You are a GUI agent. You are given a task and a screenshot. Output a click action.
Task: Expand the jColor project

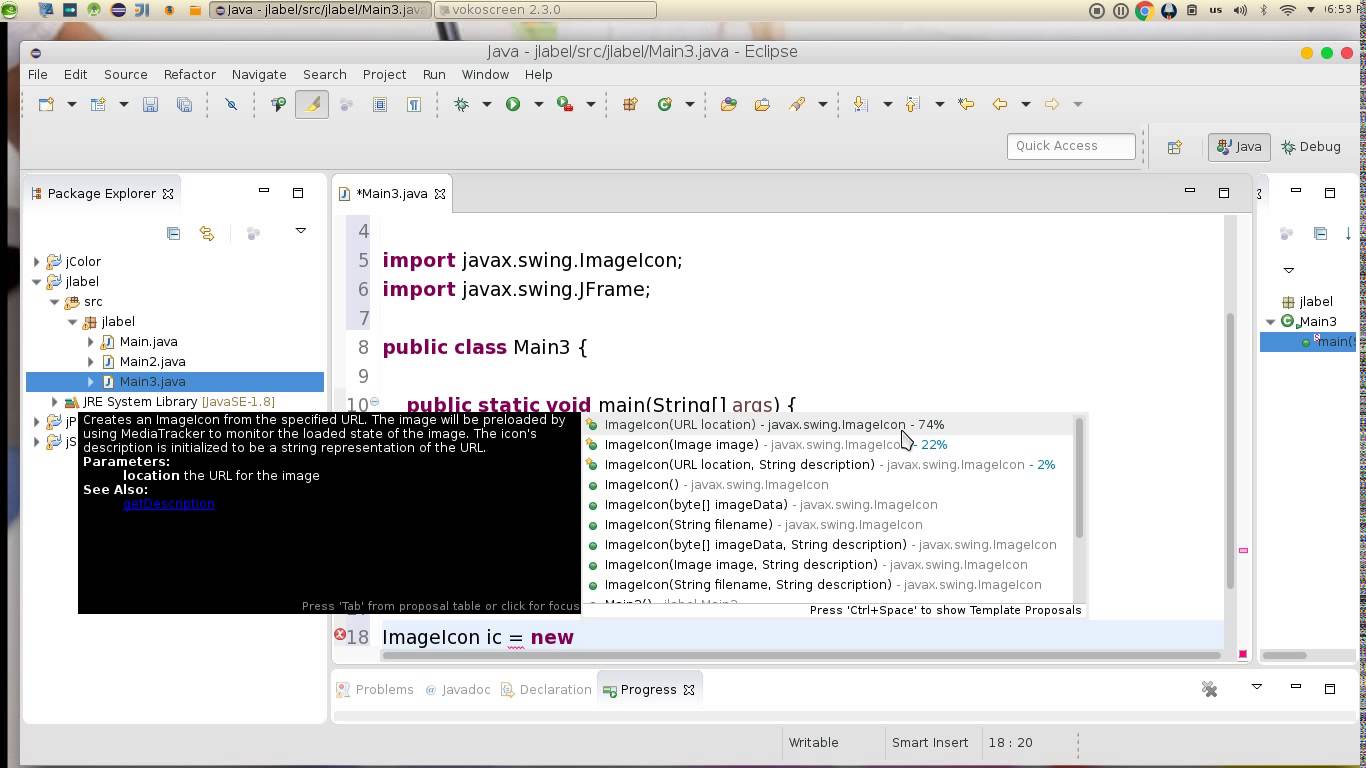click(x=37, y=262)
